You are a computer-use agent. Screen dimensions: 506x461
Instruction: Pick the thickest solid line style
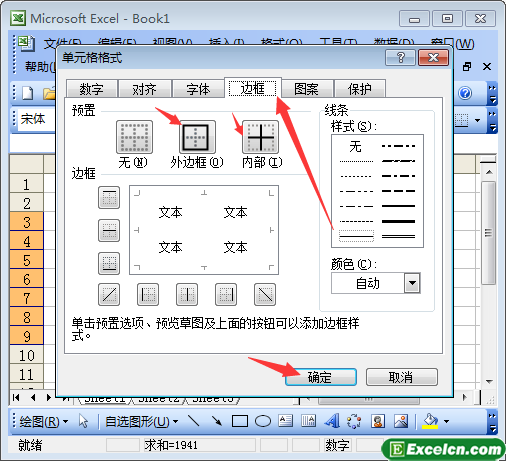pyautogui.click(x=398, y=221)
